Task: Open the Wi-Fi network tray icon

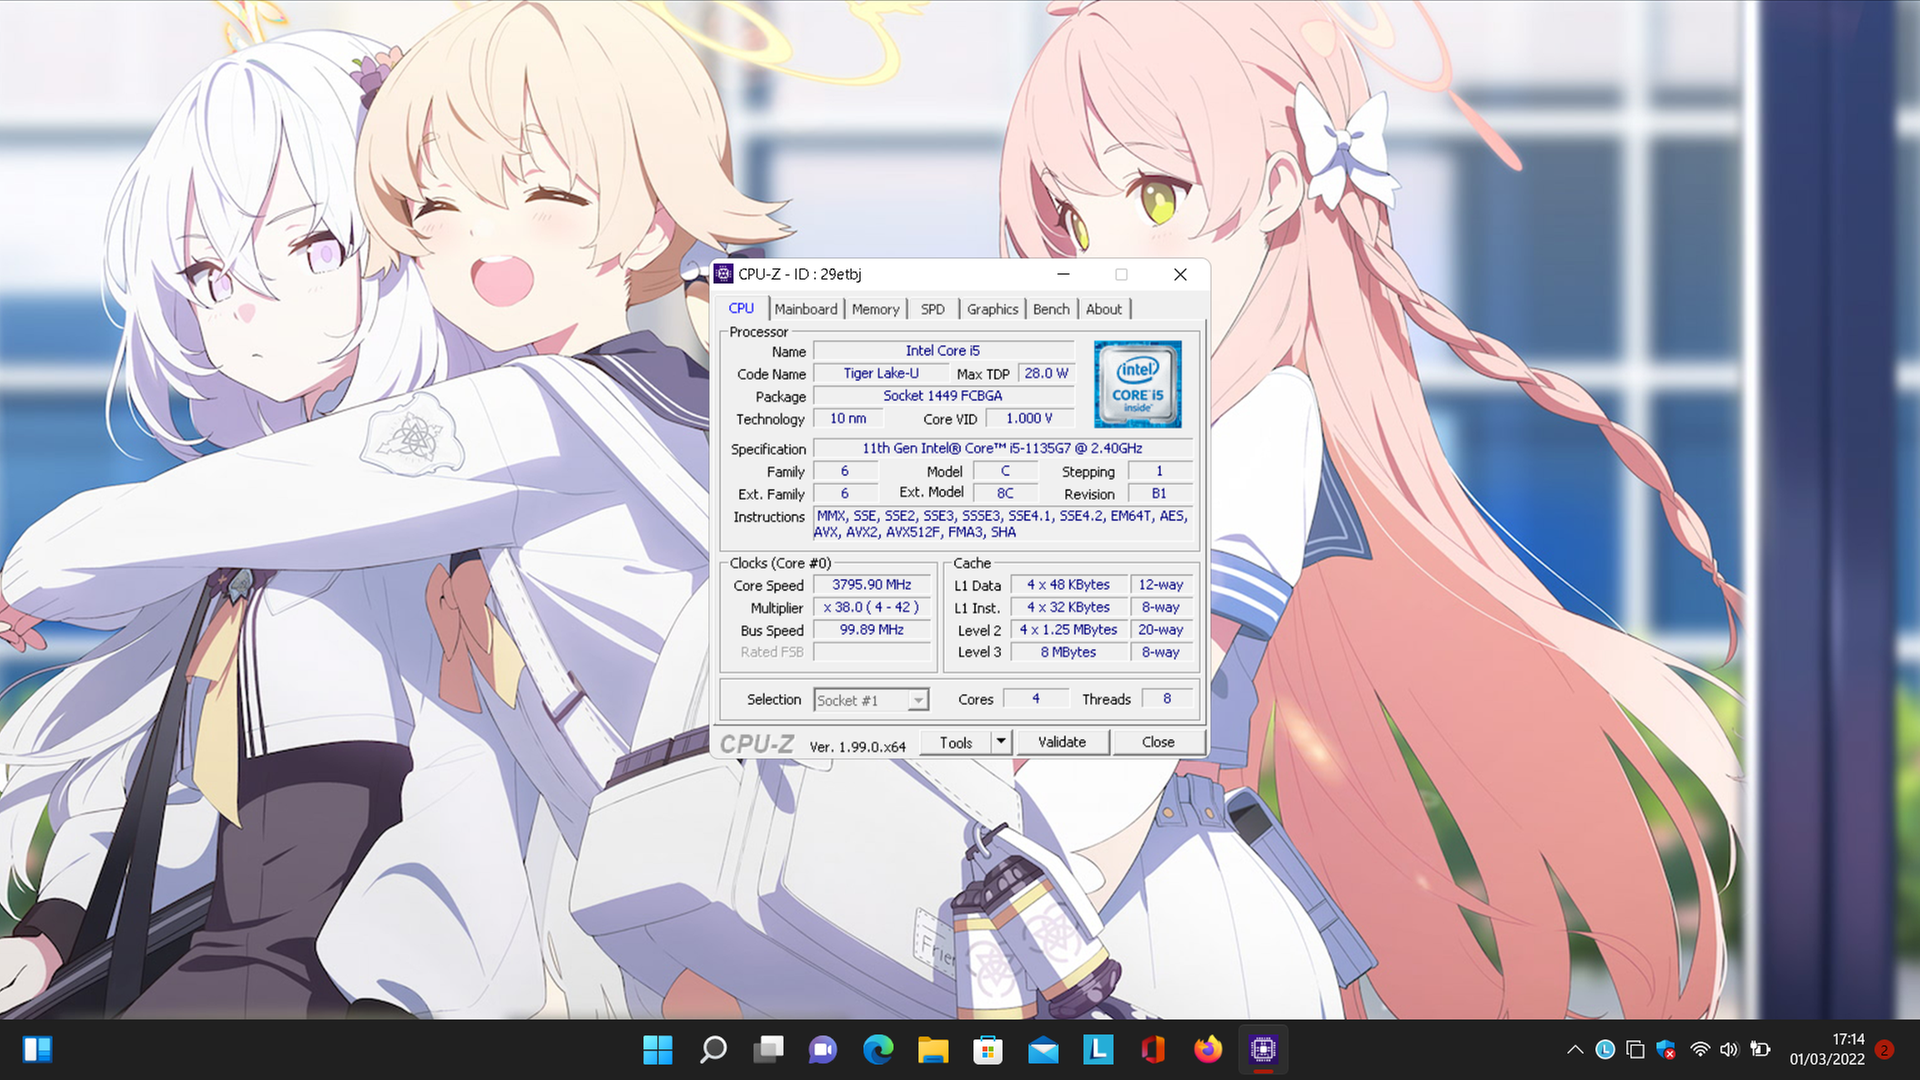Action: point(1700,1049)
